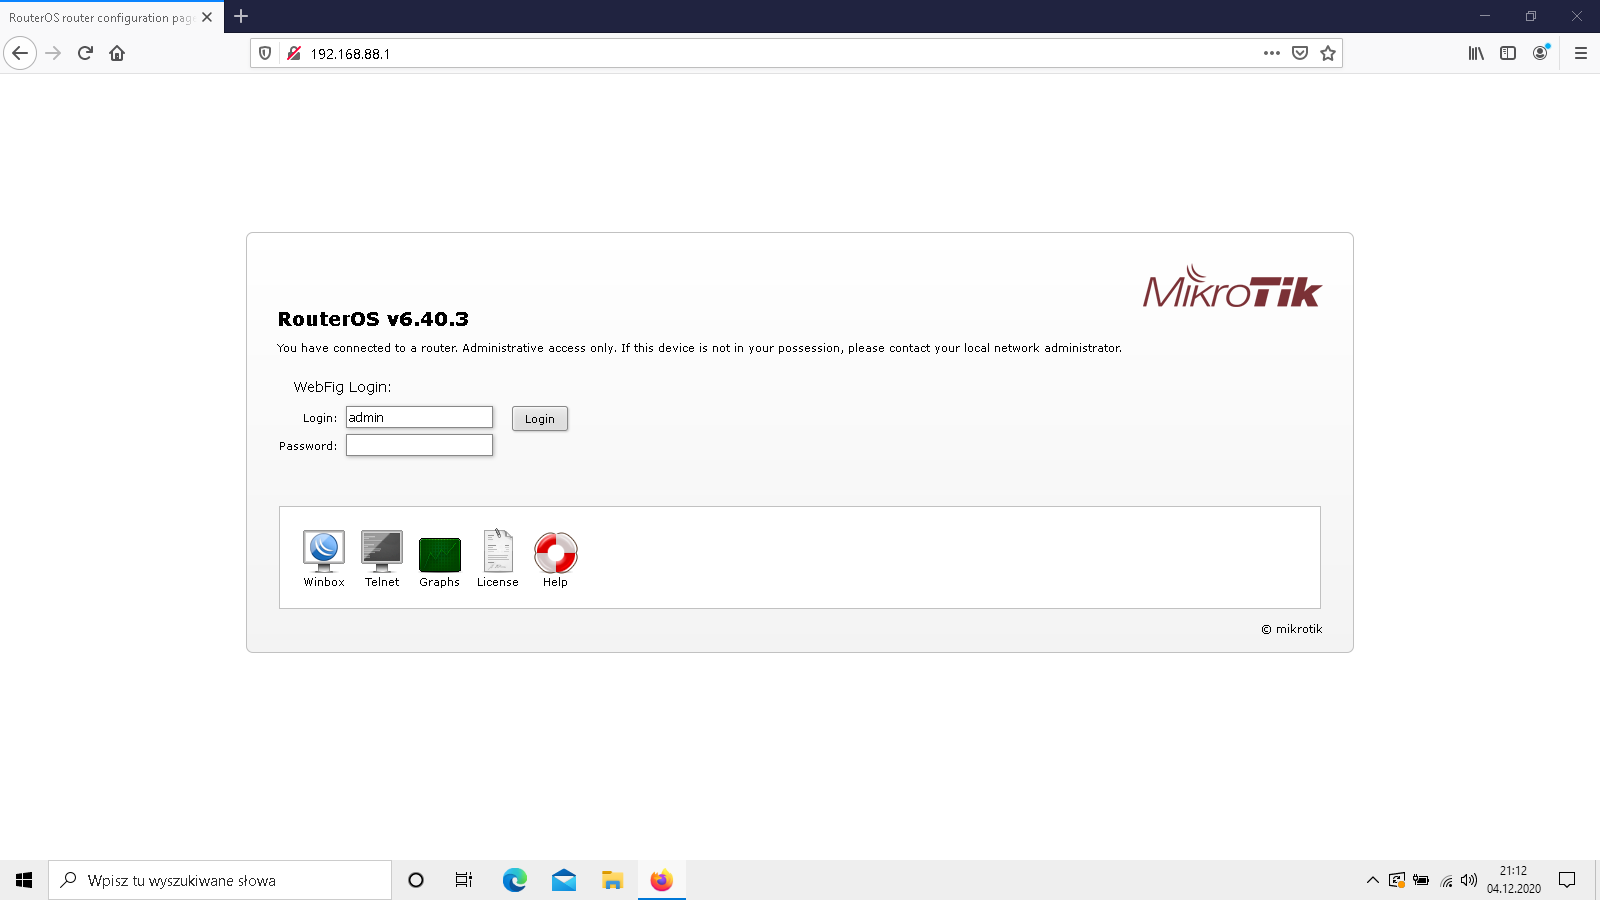The height and width of the screenshot is (900, 1600).
Task: Open Task View on taskbar
Action: point(464,880)
